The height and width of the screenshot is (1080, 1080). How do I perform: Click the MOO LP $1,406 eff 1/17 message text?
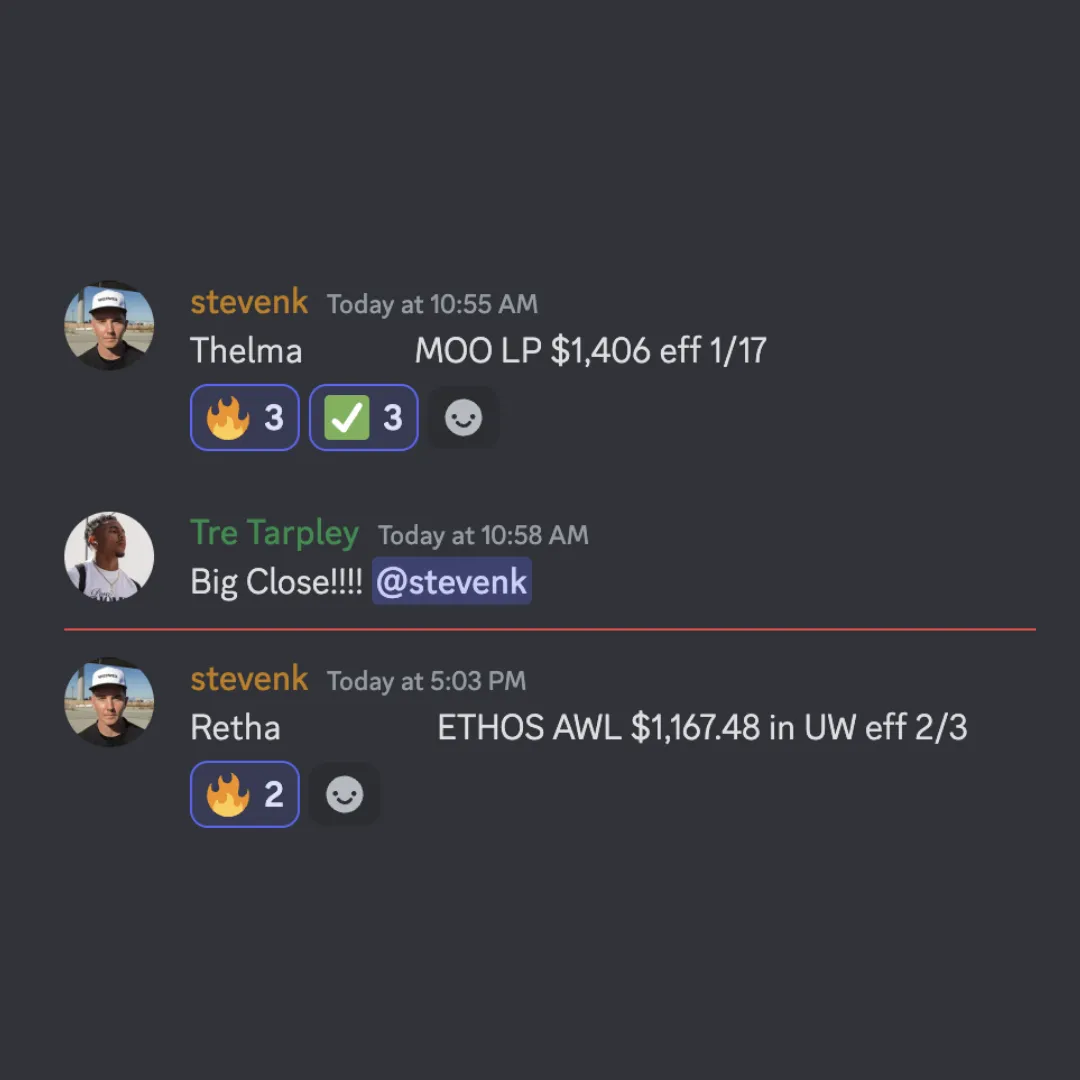pos(590,351)
